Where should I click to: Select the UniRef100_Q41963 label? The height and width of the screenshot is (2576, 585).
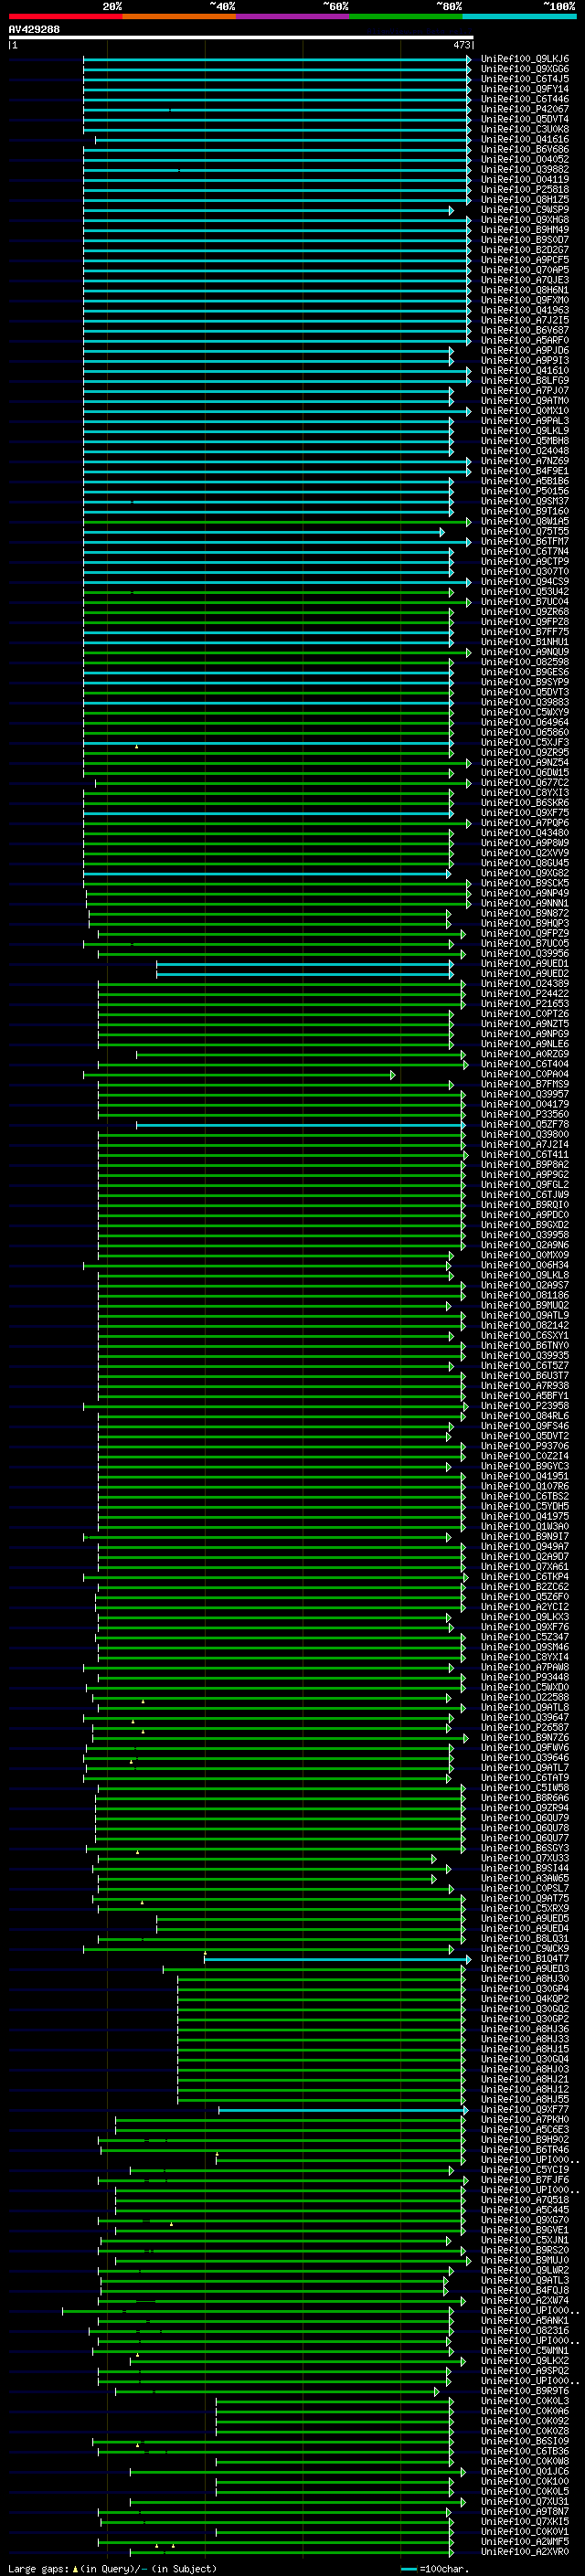point(525,310)
